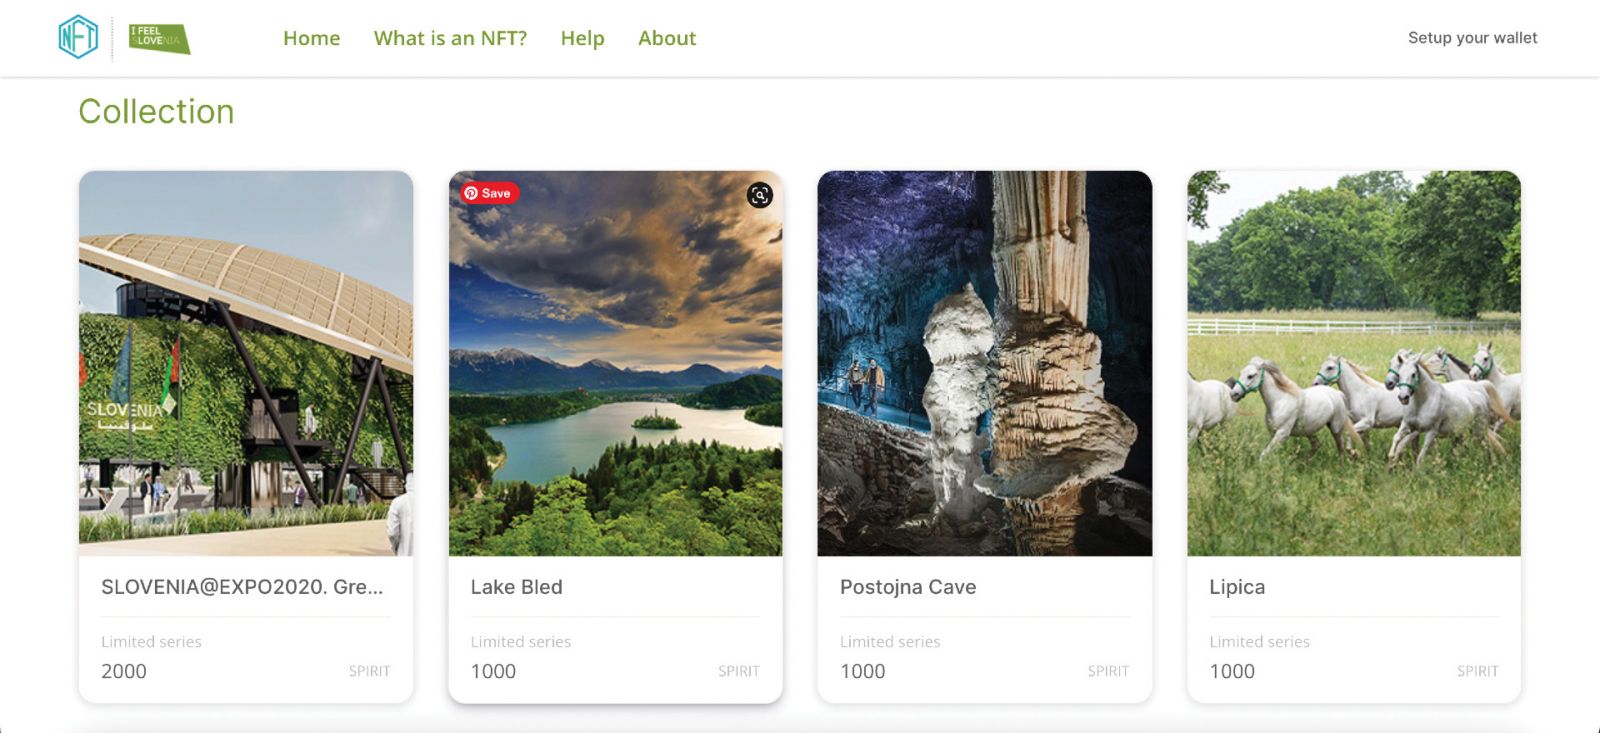Click the Lipica card title
1600x733 pixels.
pyautogui.click(x=1237, y=587)
